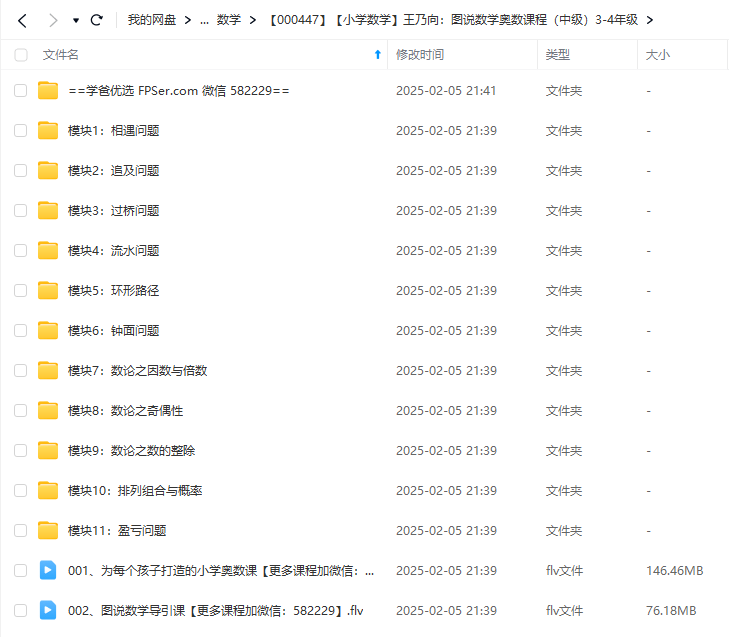Click folder icon of 模块3:过桥问题
This screenshot has width=729, height=637.
(48, 210)
